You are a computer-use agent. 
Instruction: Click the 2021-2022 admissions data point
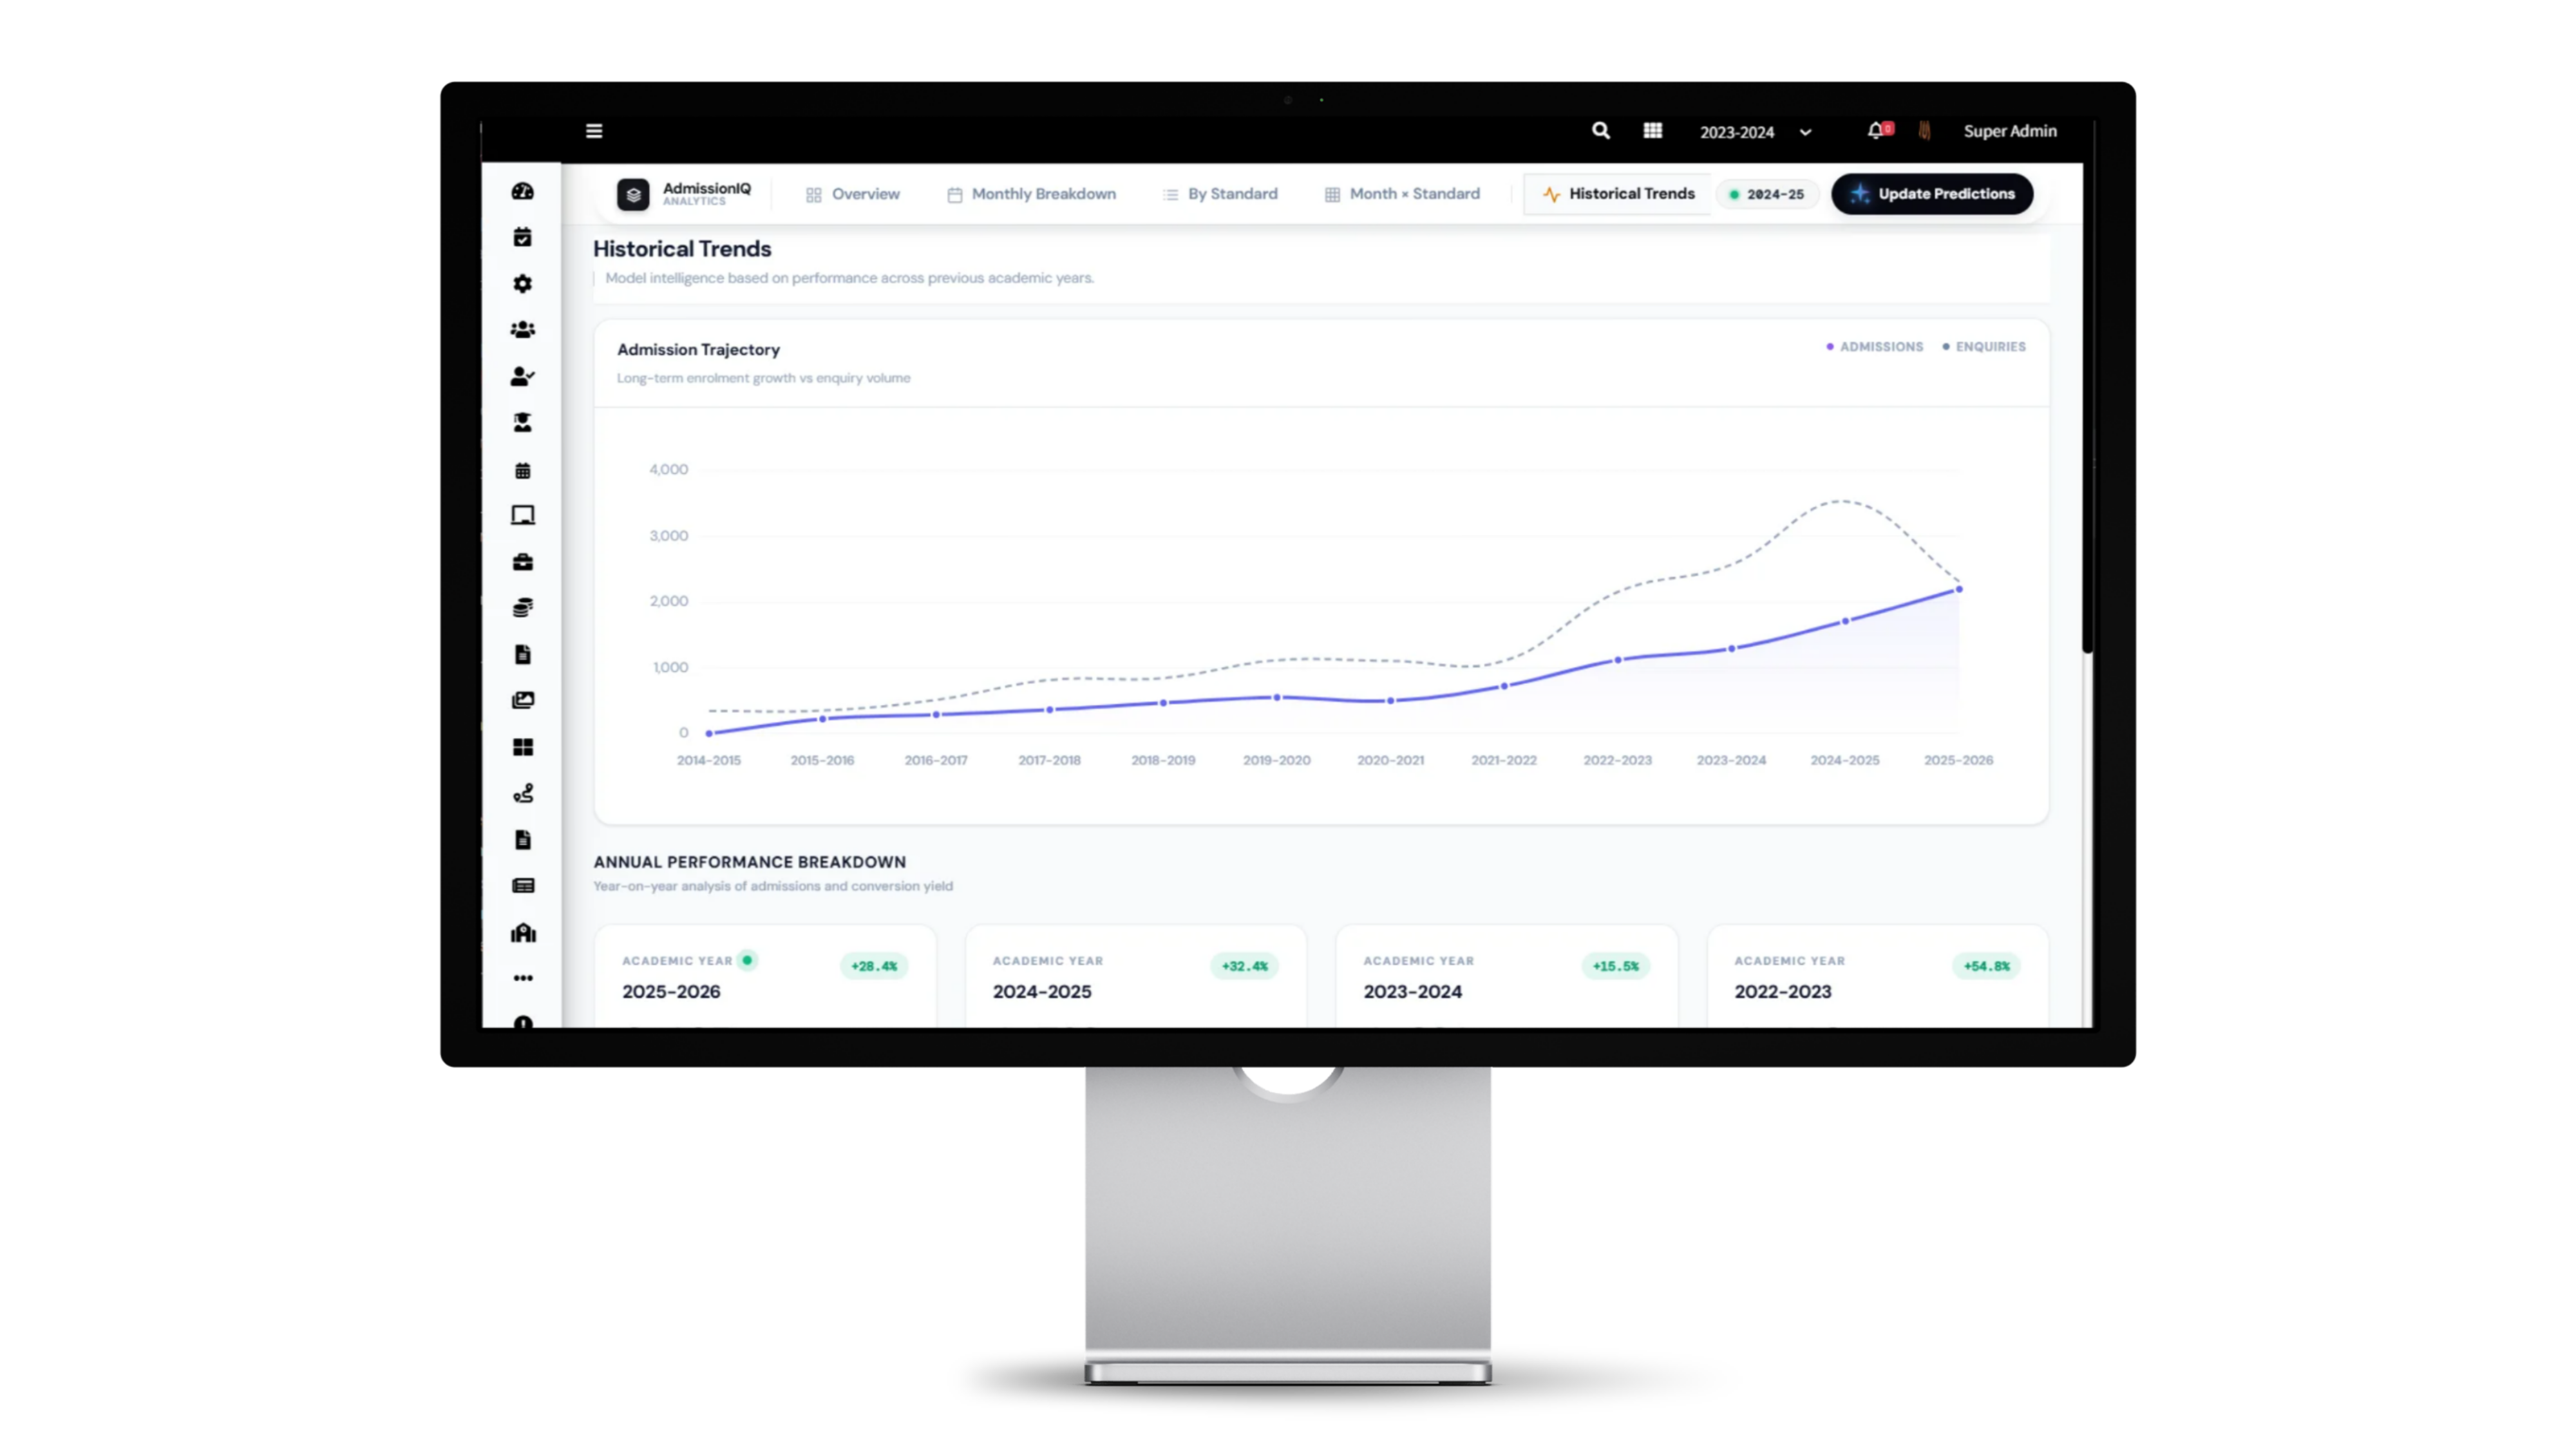click(x=1504, y=686)
